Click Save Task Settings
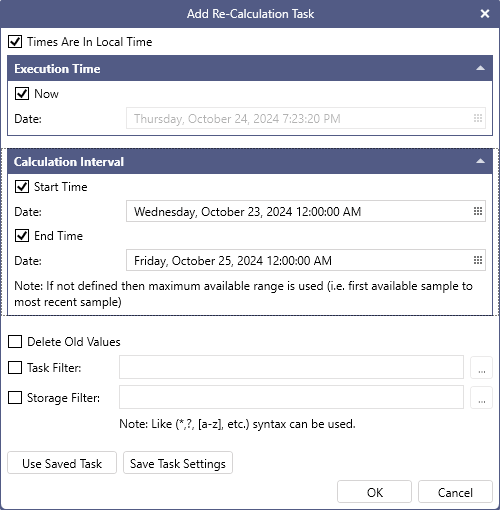This screenshot has width=500, height=510. 178,463
